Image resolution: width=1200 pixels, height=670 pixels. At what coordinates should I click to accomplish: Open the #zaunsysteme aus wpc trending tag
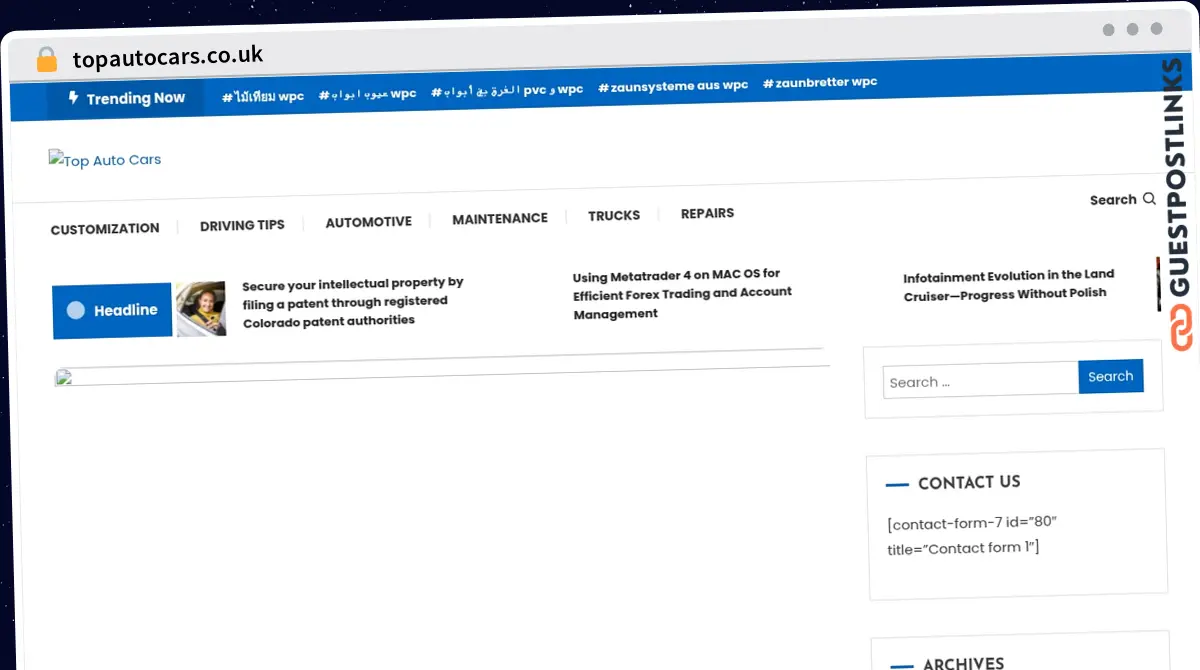[x=673, y=86]
